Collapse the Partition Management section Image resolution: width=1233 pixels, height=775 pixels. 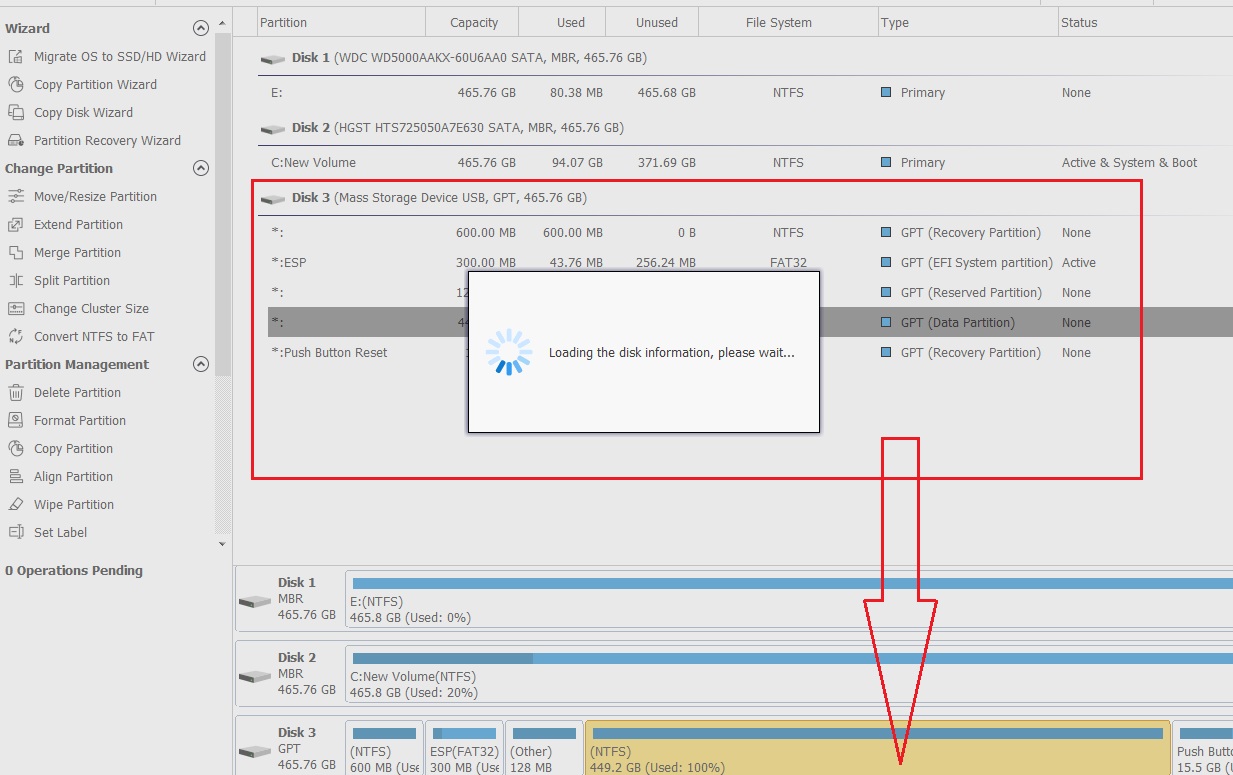point(201,365)
